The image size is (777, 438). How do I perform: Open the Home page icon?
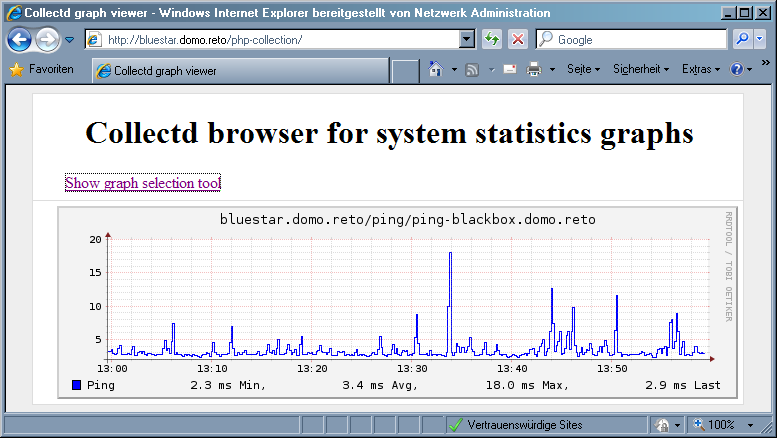435,70
